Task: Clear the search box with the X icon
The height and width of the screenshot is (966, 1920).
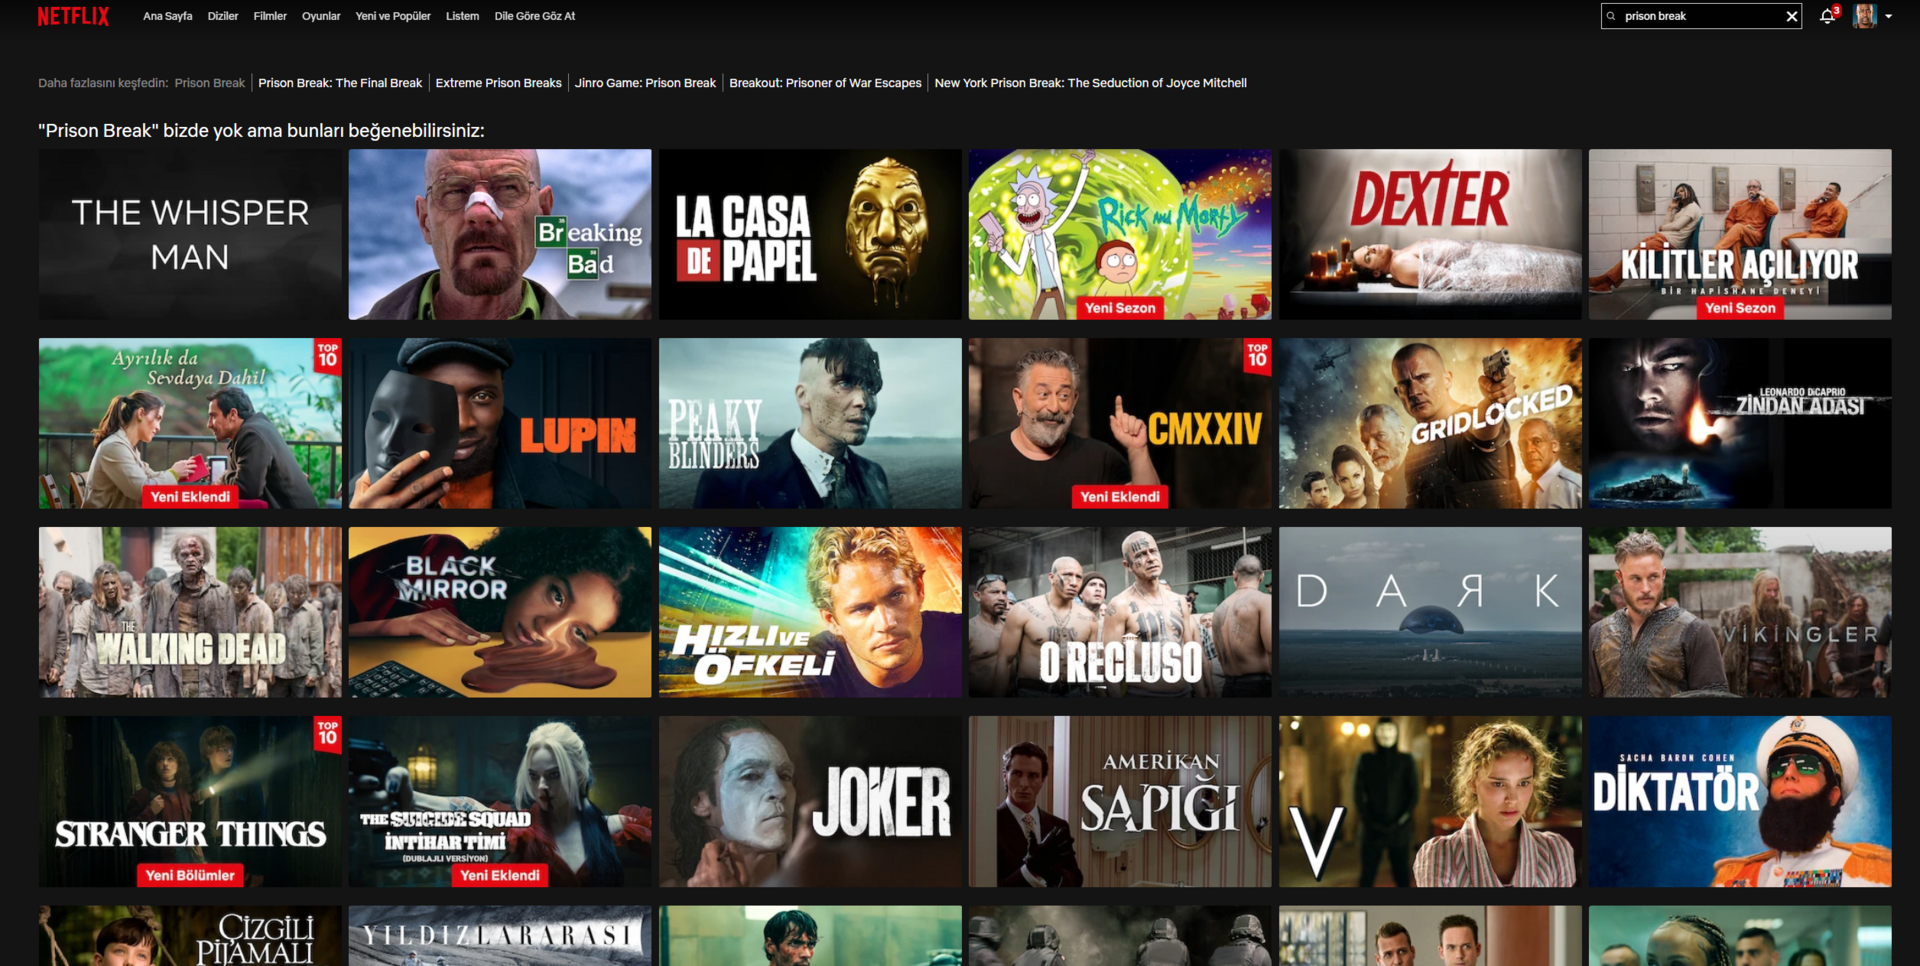Action: pos(1792,16)
